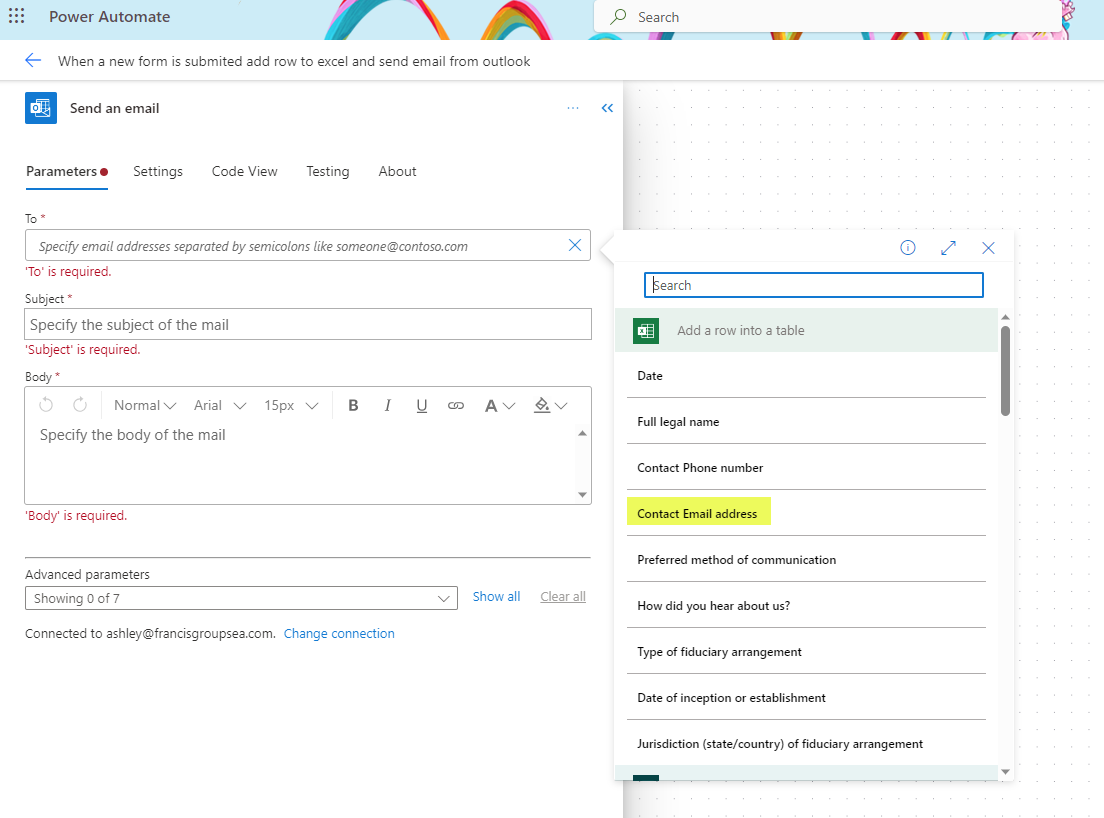The image size is (1104, 818).
Task: Click Clear all link
Action: coord(563,596)
